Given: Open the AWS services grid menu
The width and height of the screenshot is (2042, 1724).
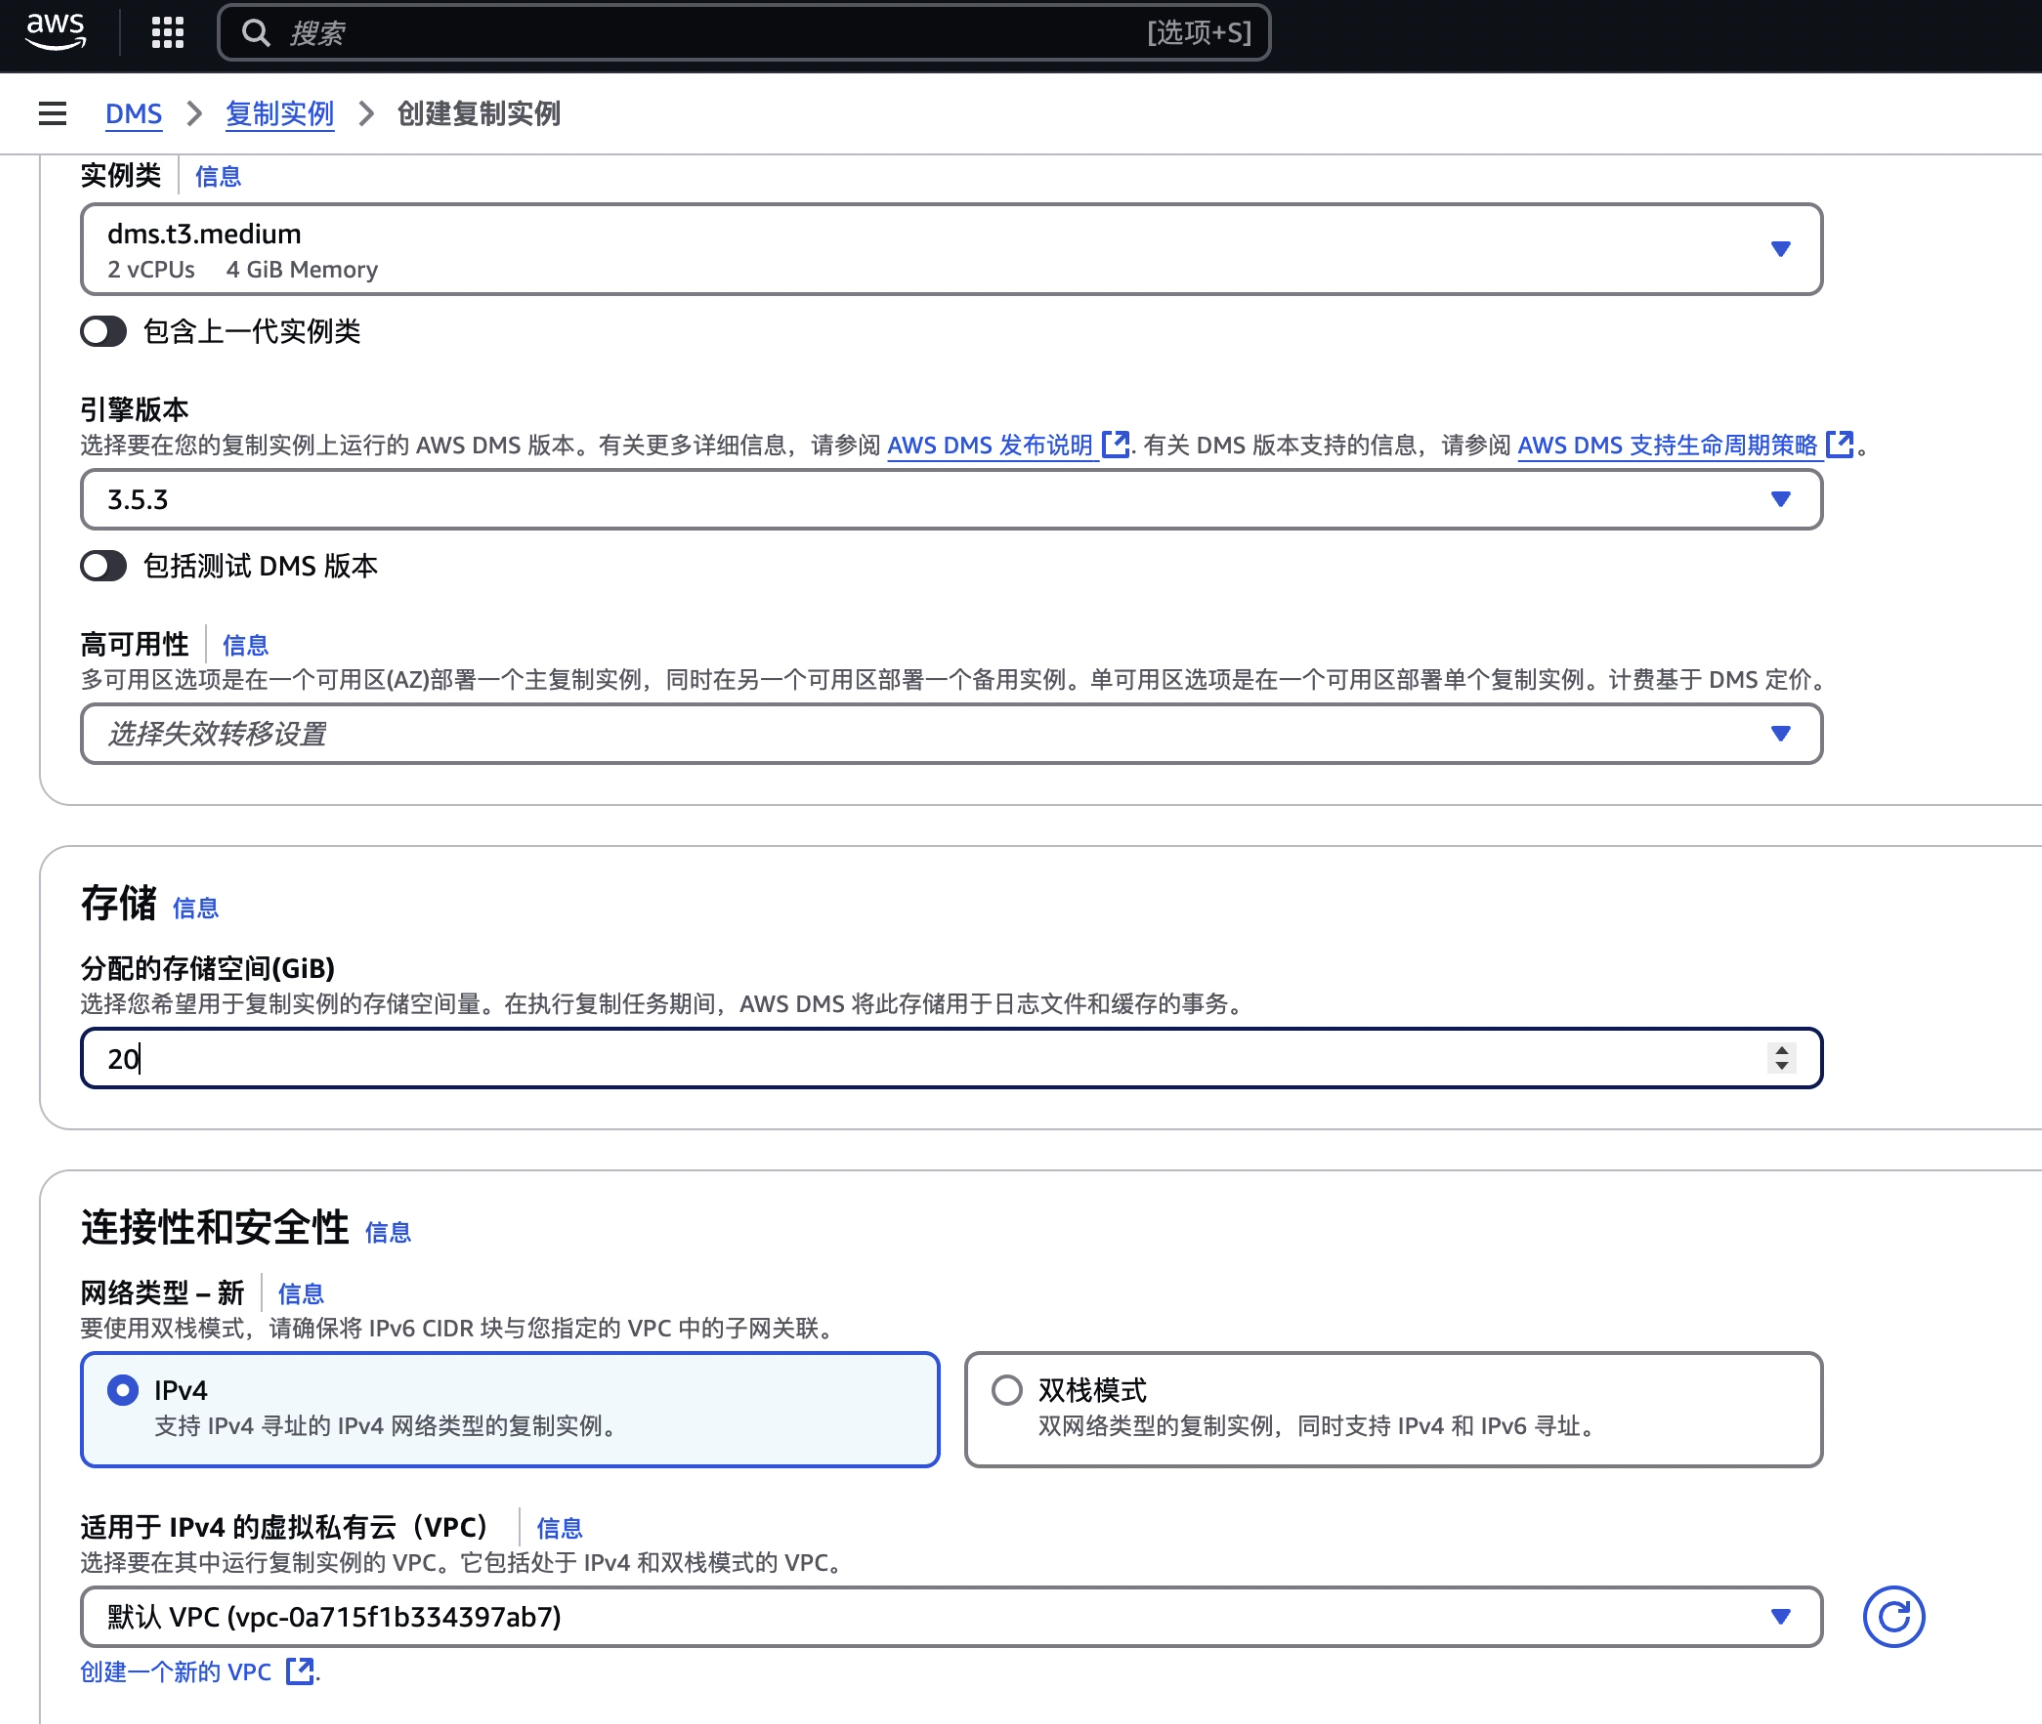Looking at the screenshot, I should coord(167,32).
